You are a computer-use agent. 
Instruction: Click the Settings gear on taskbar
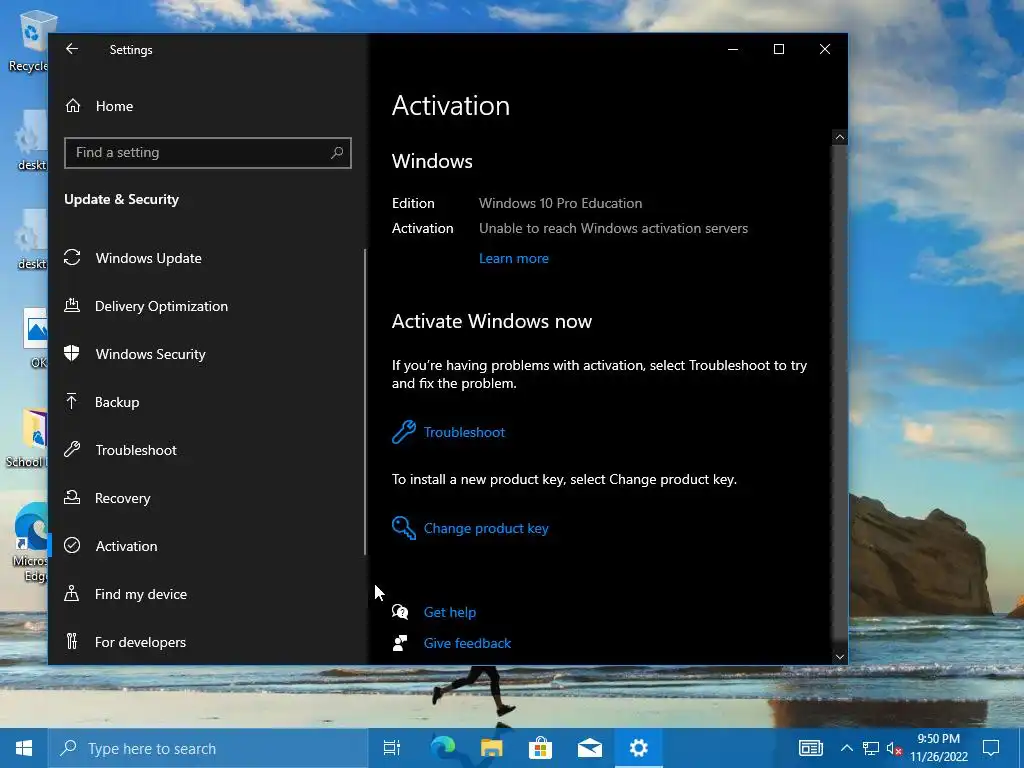[x=638, y=748]
